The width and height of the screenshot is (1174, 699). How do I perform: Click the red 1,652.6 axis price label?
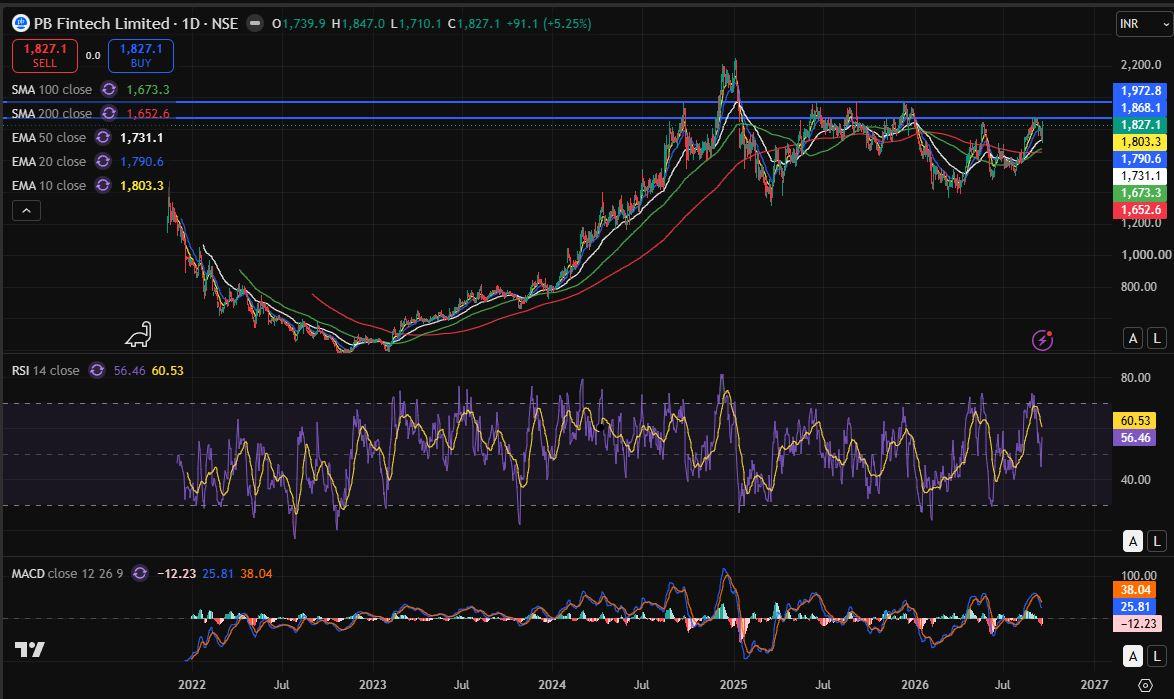click(1140, 210)
